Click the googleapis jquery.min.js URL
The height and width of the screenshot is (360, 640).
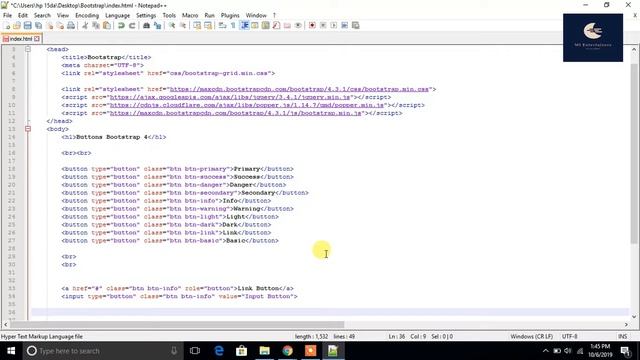[230, 97]
